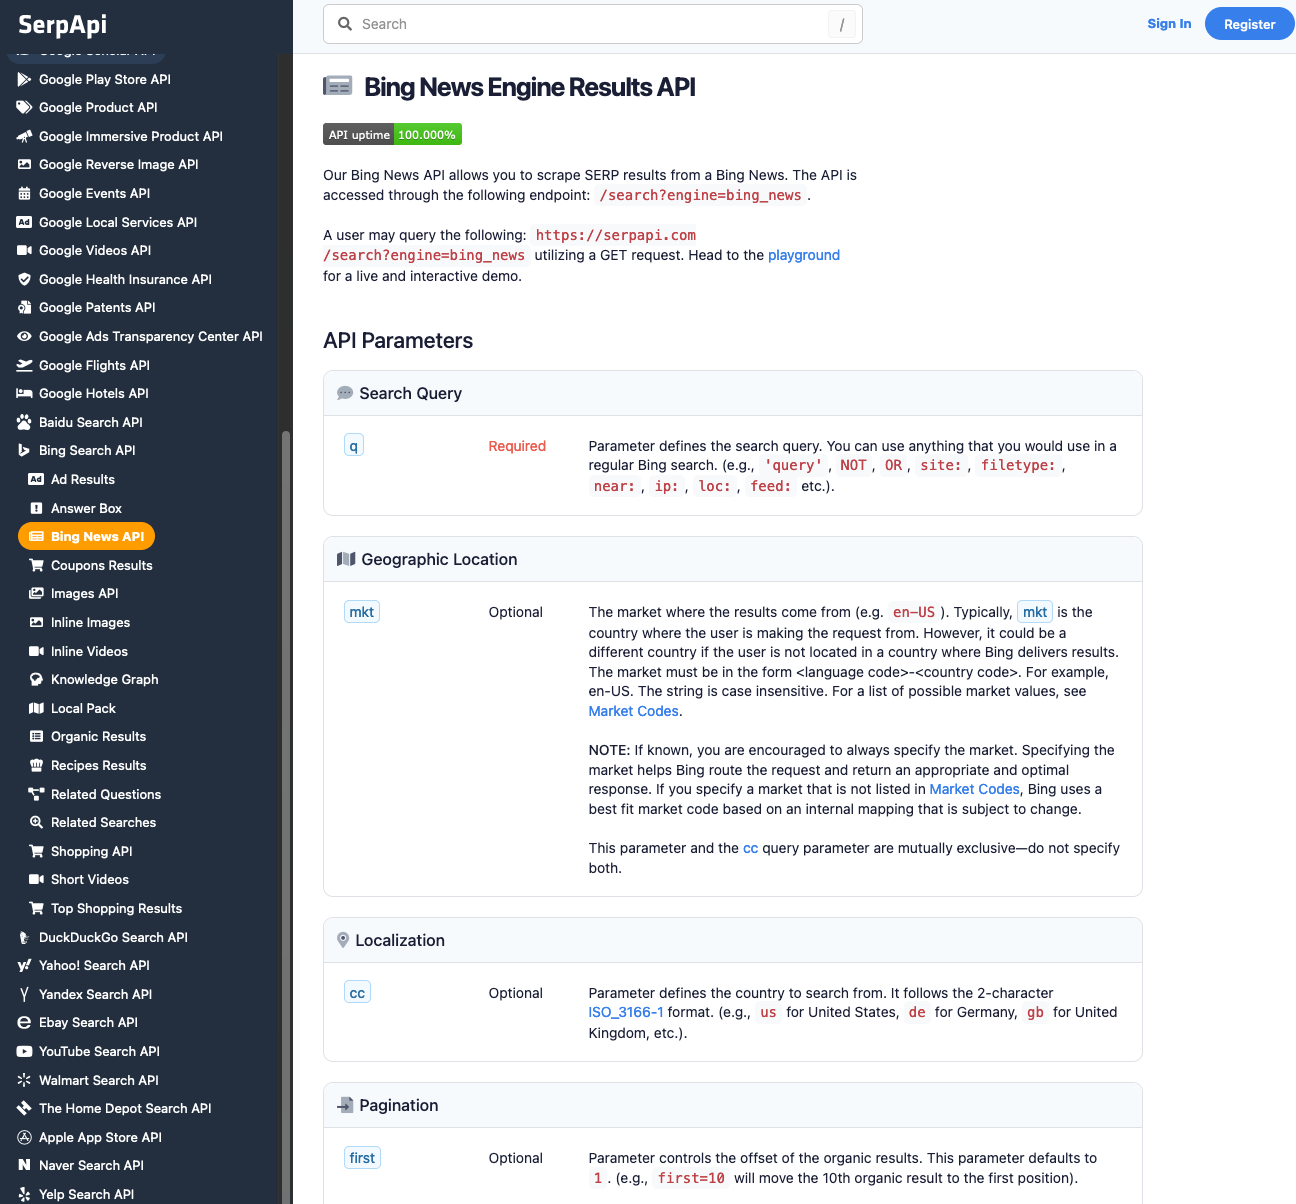Click the Sign In link
The height and width of the screenshot is (1204, 1296).
pyautogui.click(x=1169, y=24)
